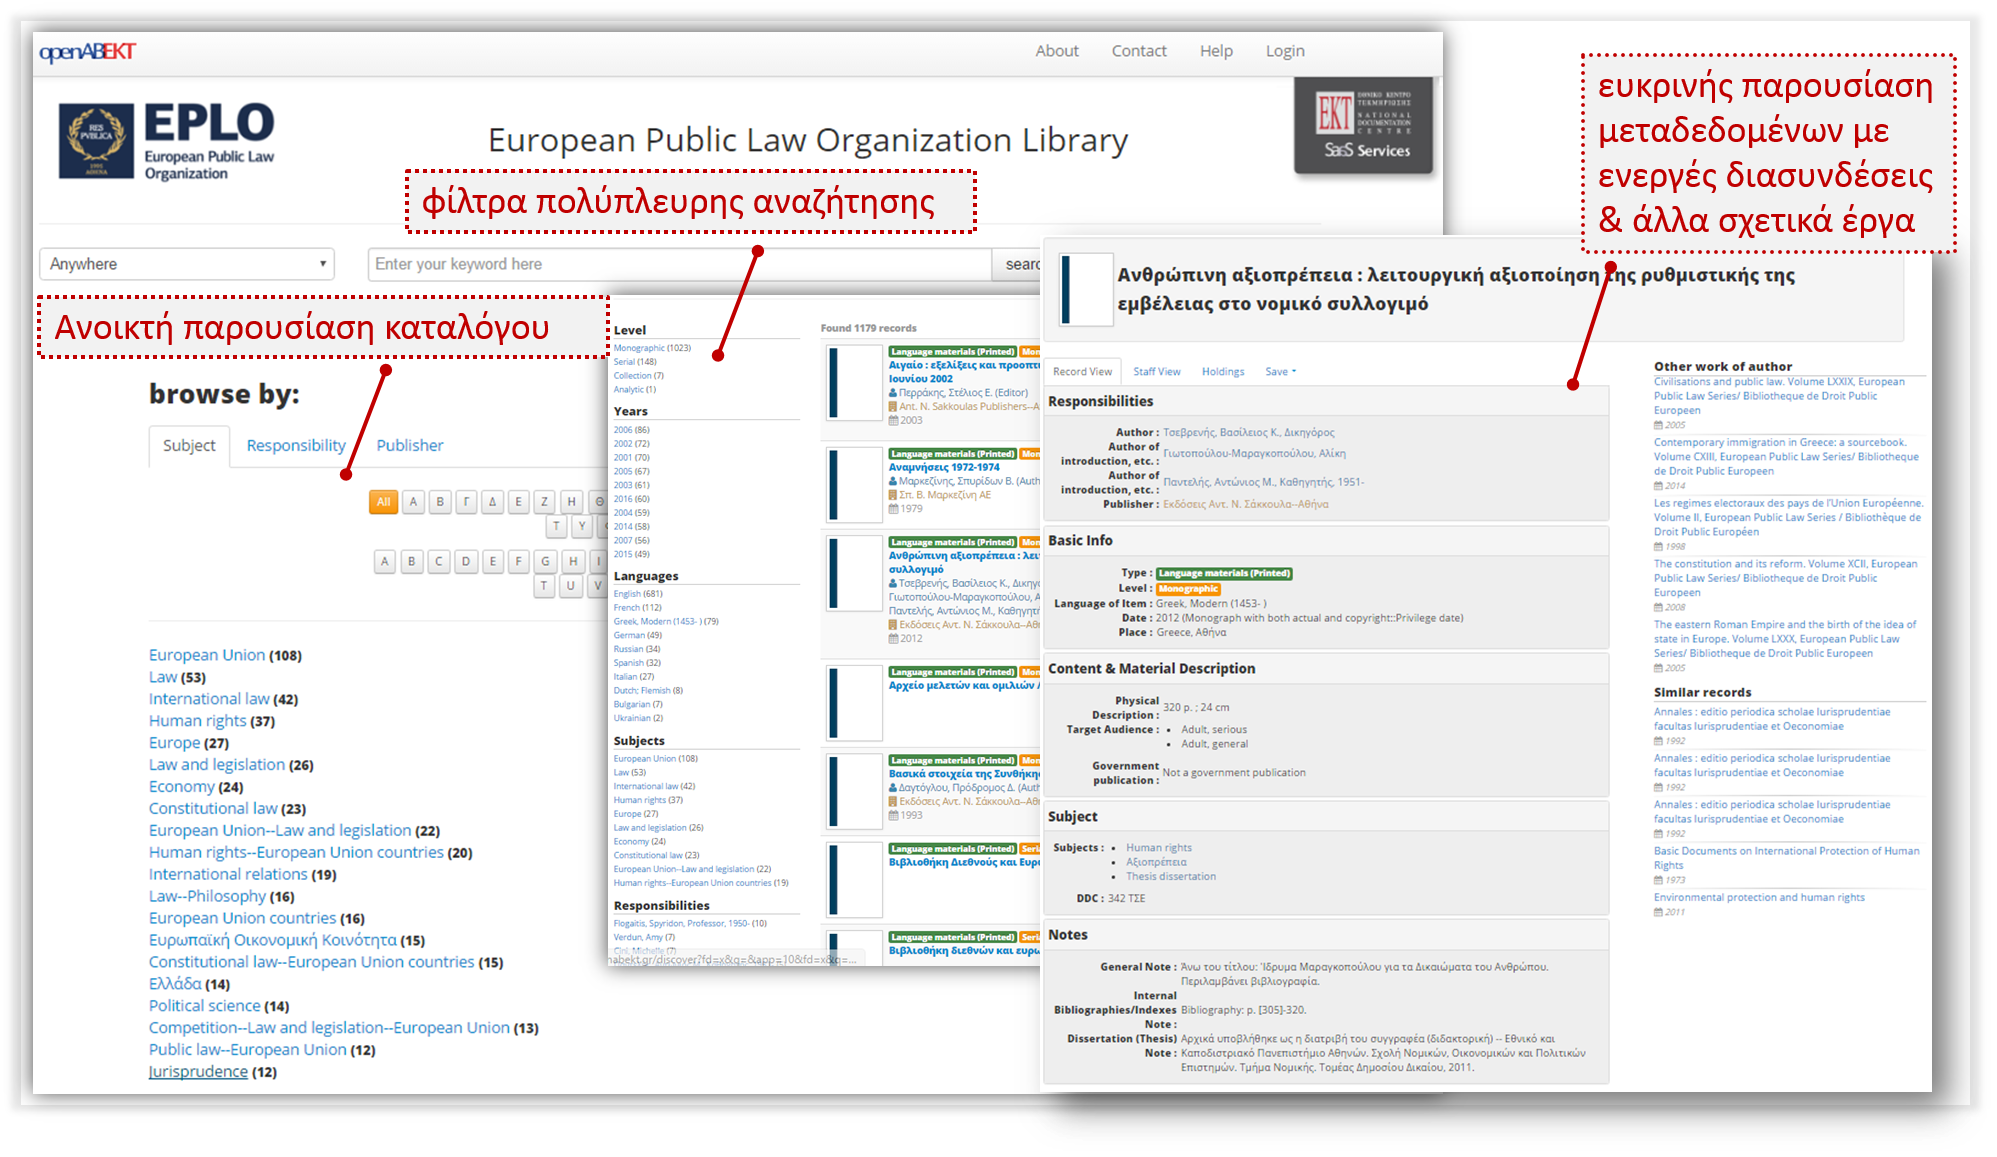Open the Anywhere search scope dropdown
The image size is (1997, 1157).
pos(187,264)
